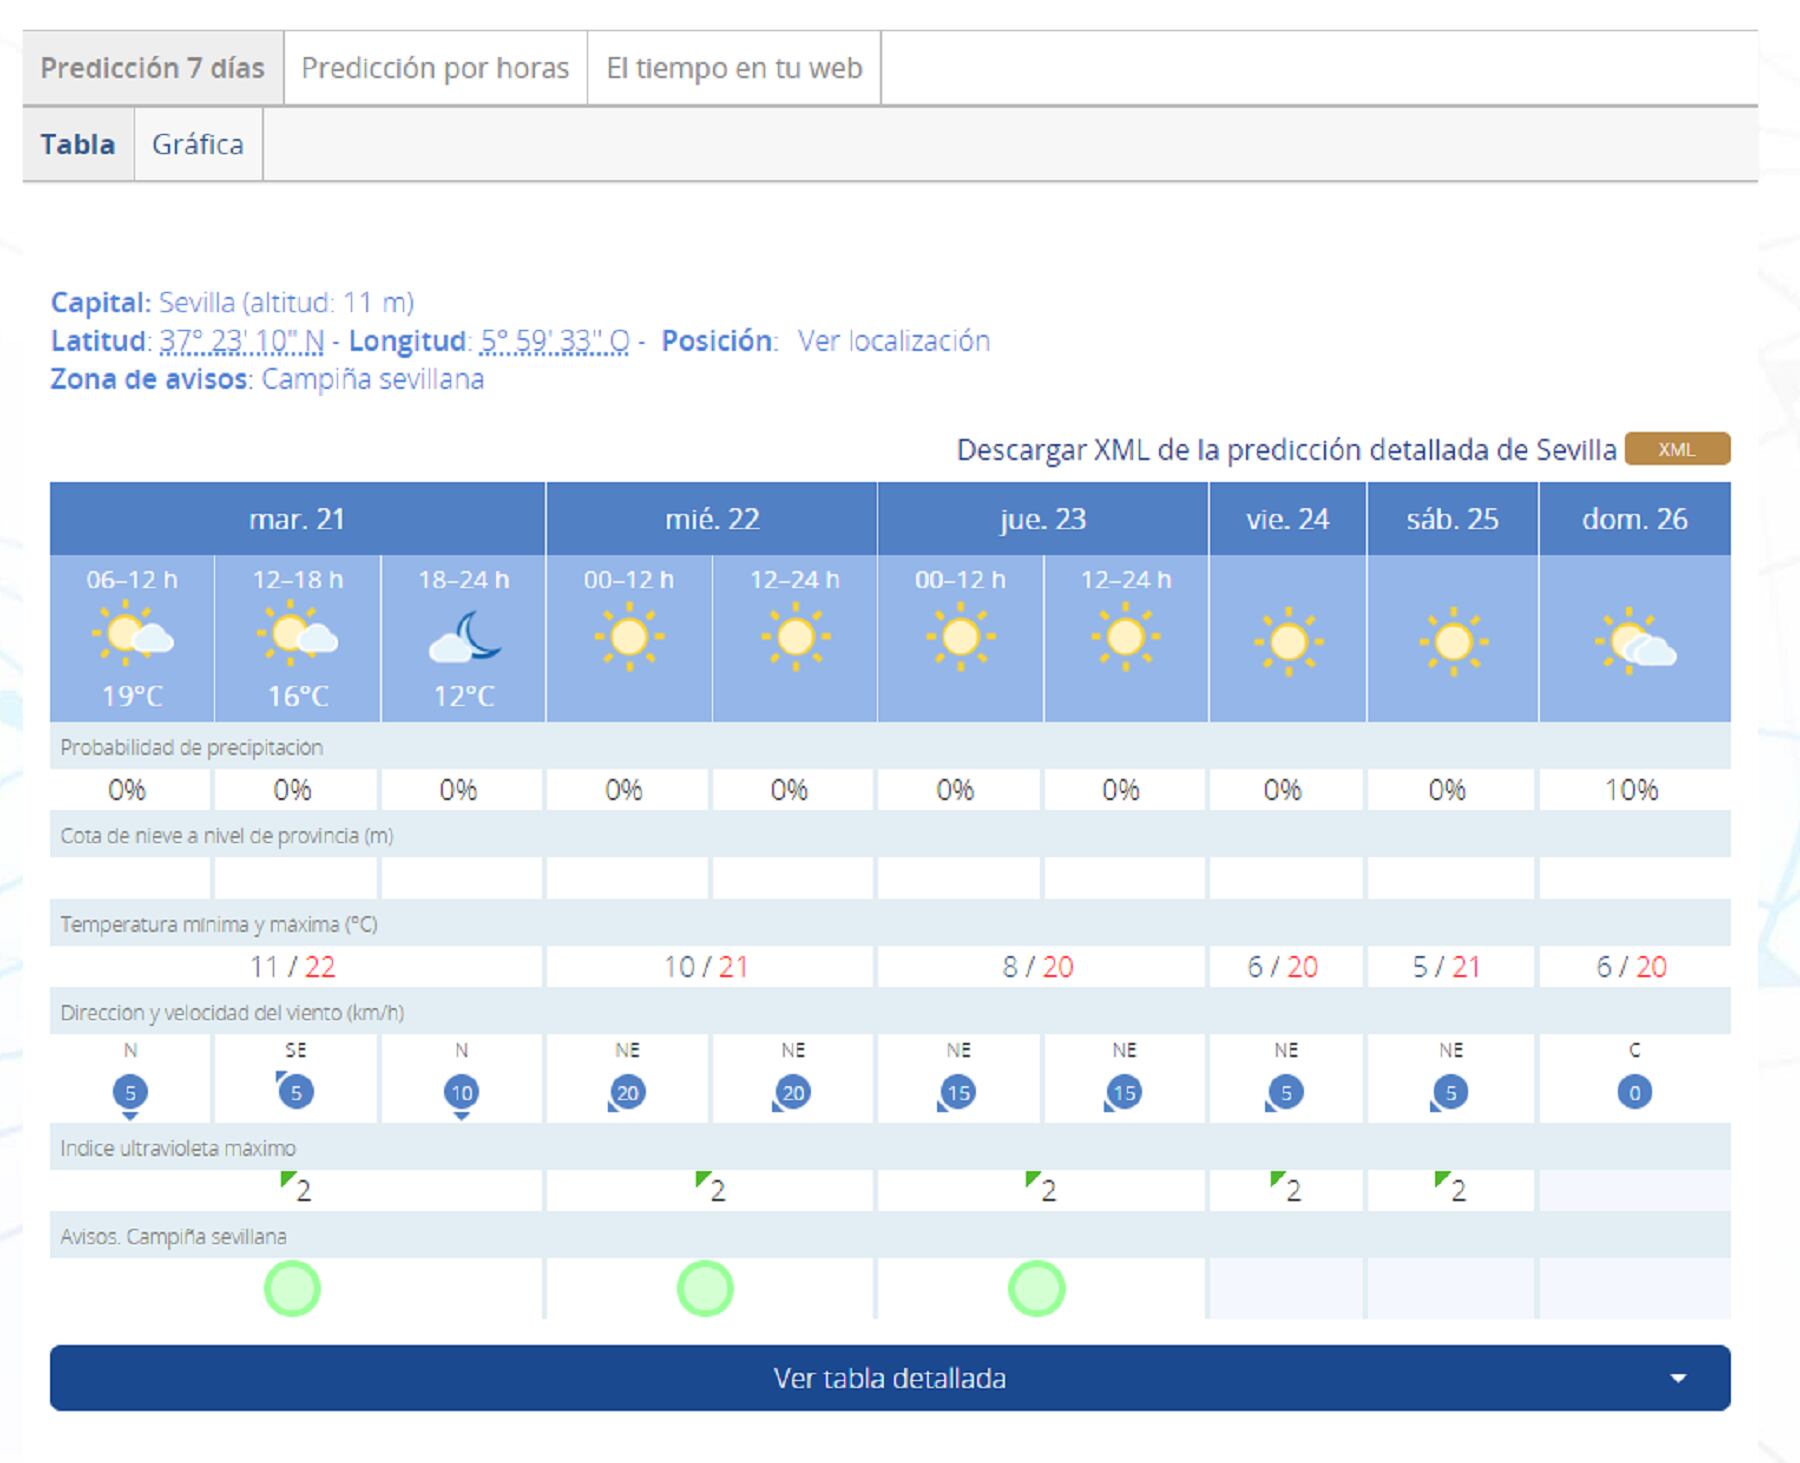
Task: Switch to the Gráfica view tab
Action: pos(198,144)
